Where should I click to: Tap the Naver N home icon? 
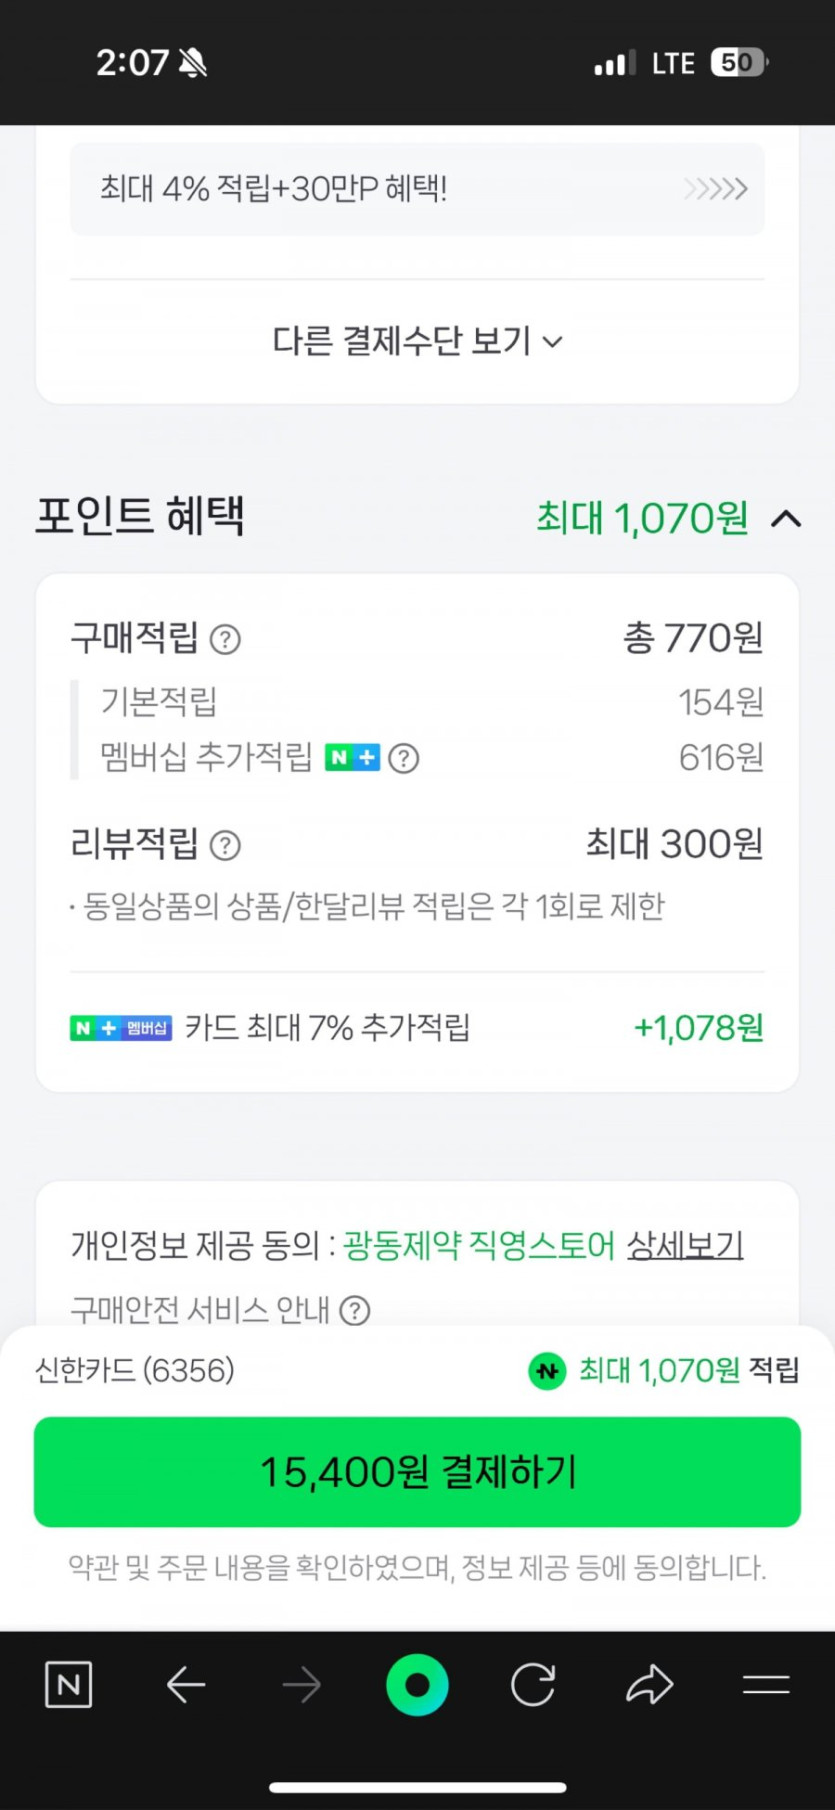click(x=68, y=1685)
